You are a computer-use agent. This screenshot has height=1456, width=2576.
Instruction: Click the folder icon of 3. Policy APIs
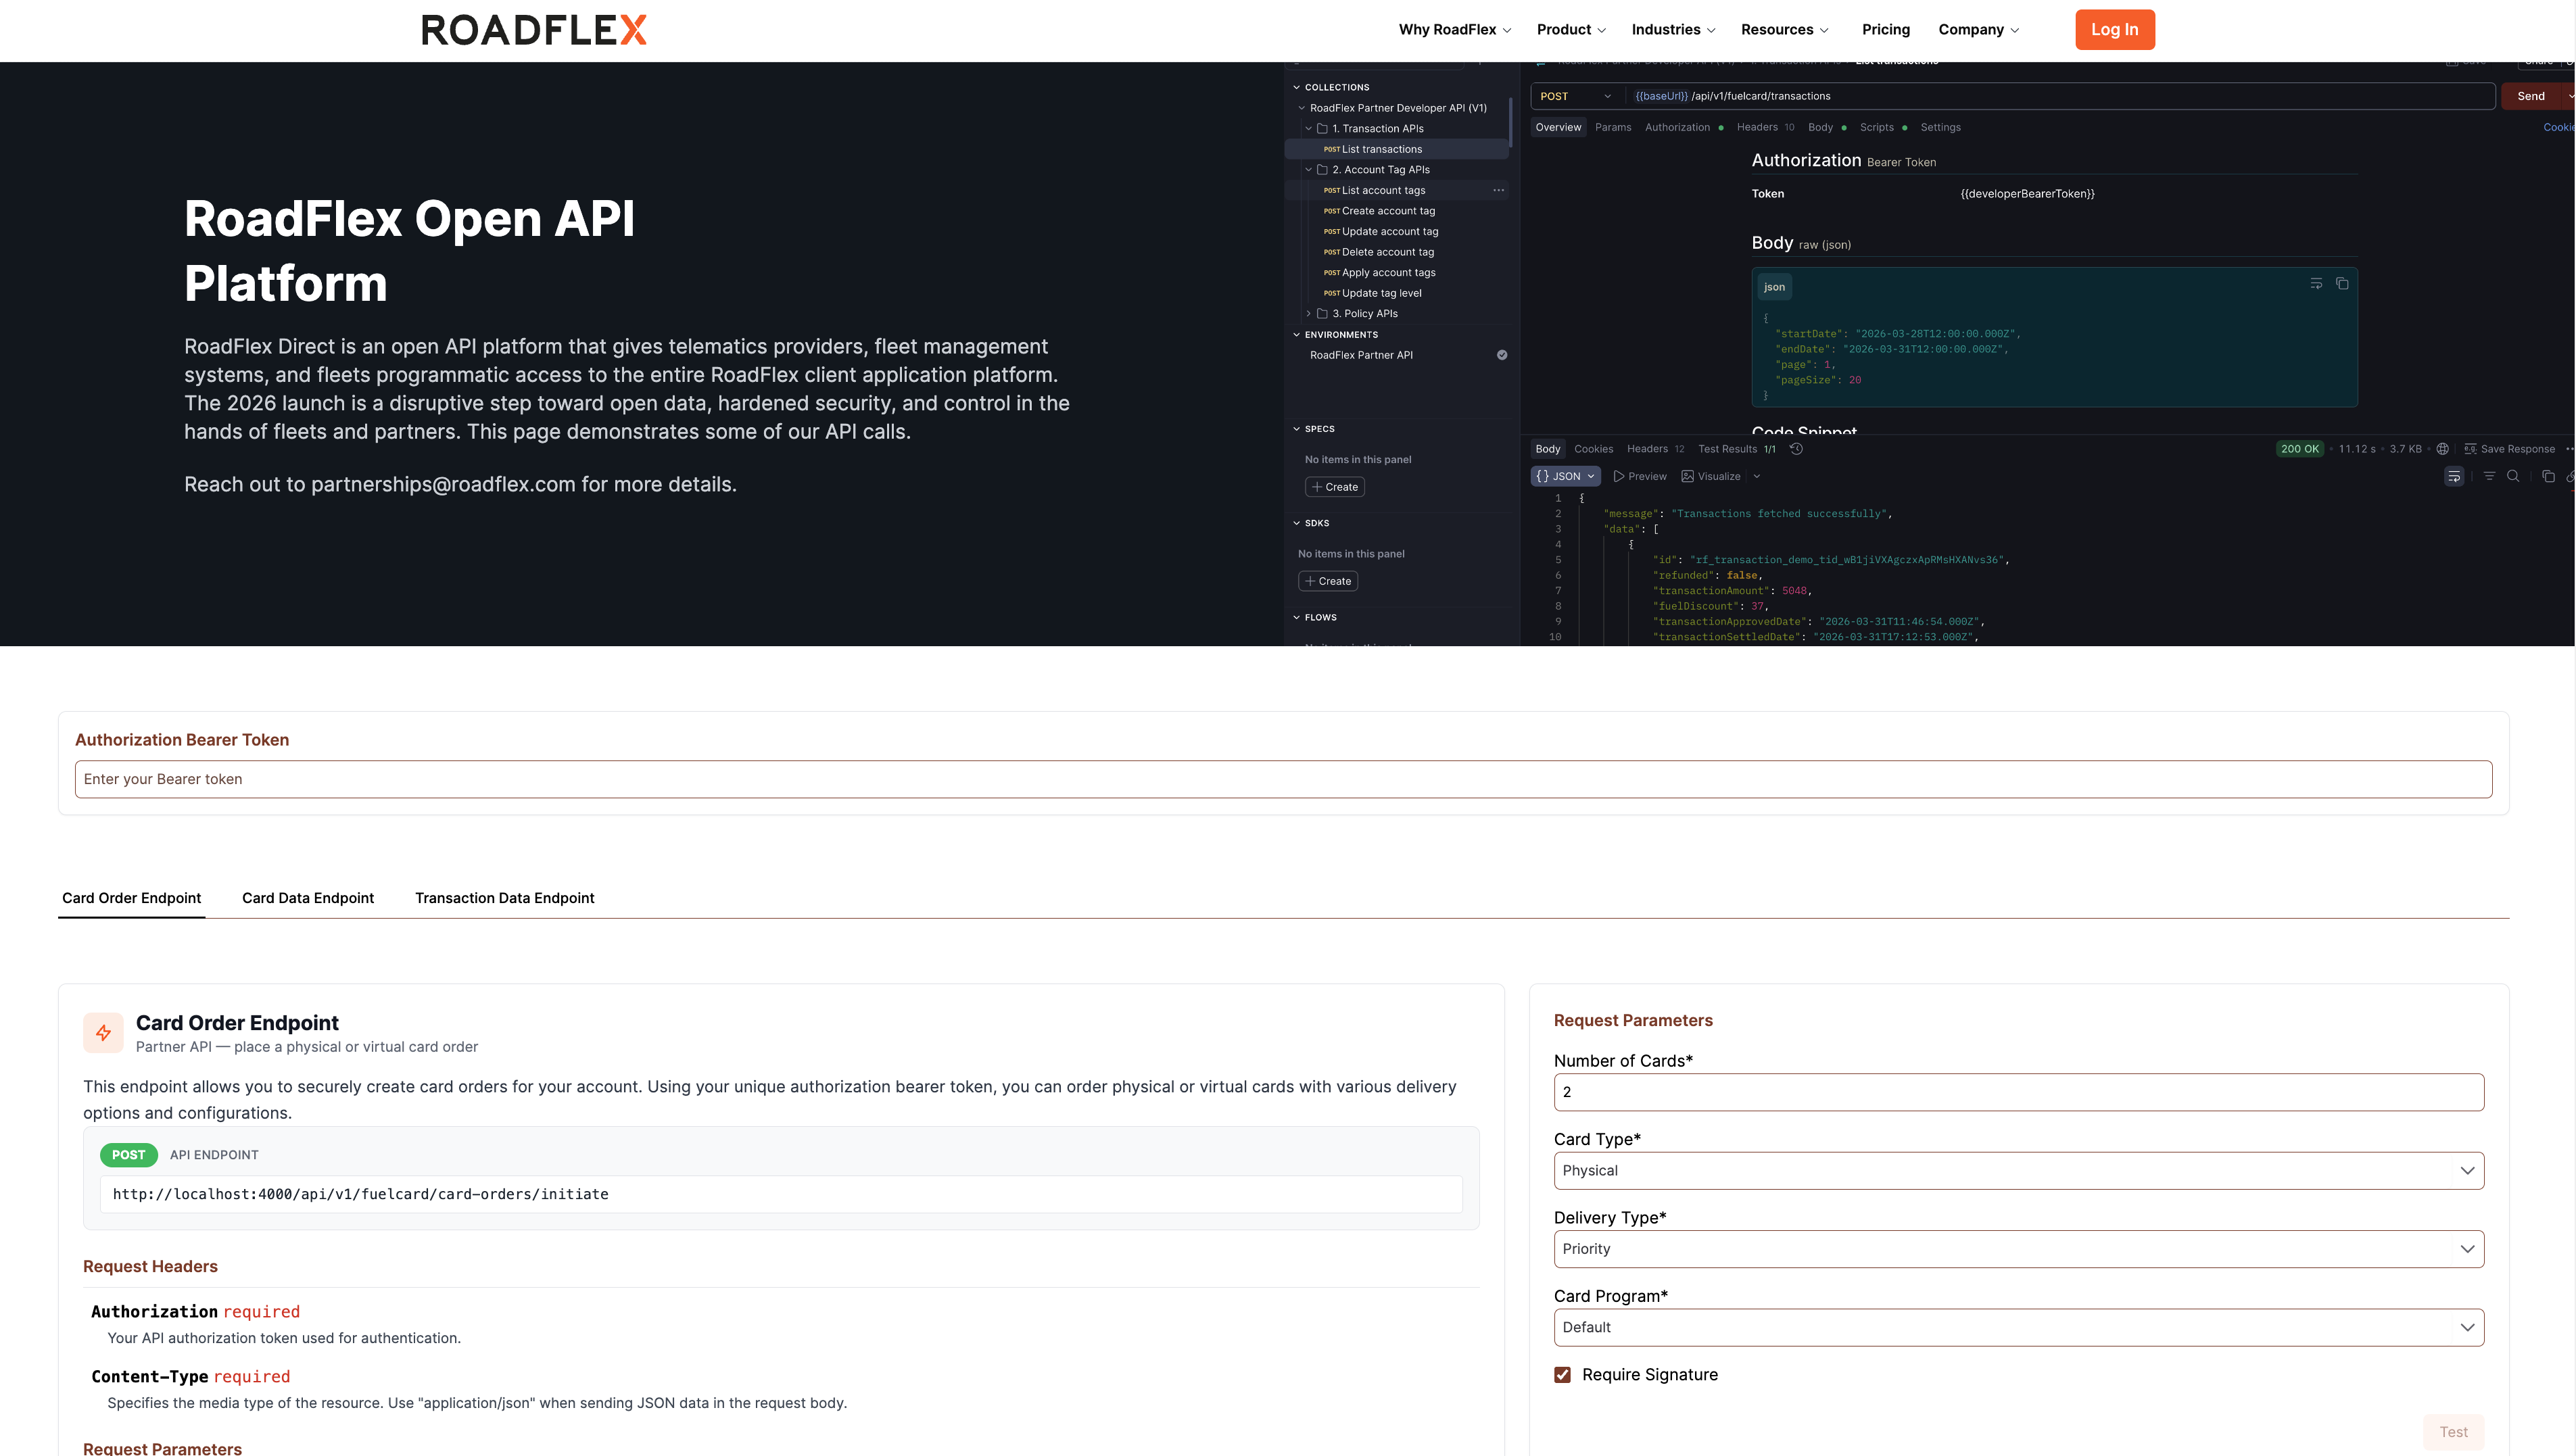point(1322,314)
